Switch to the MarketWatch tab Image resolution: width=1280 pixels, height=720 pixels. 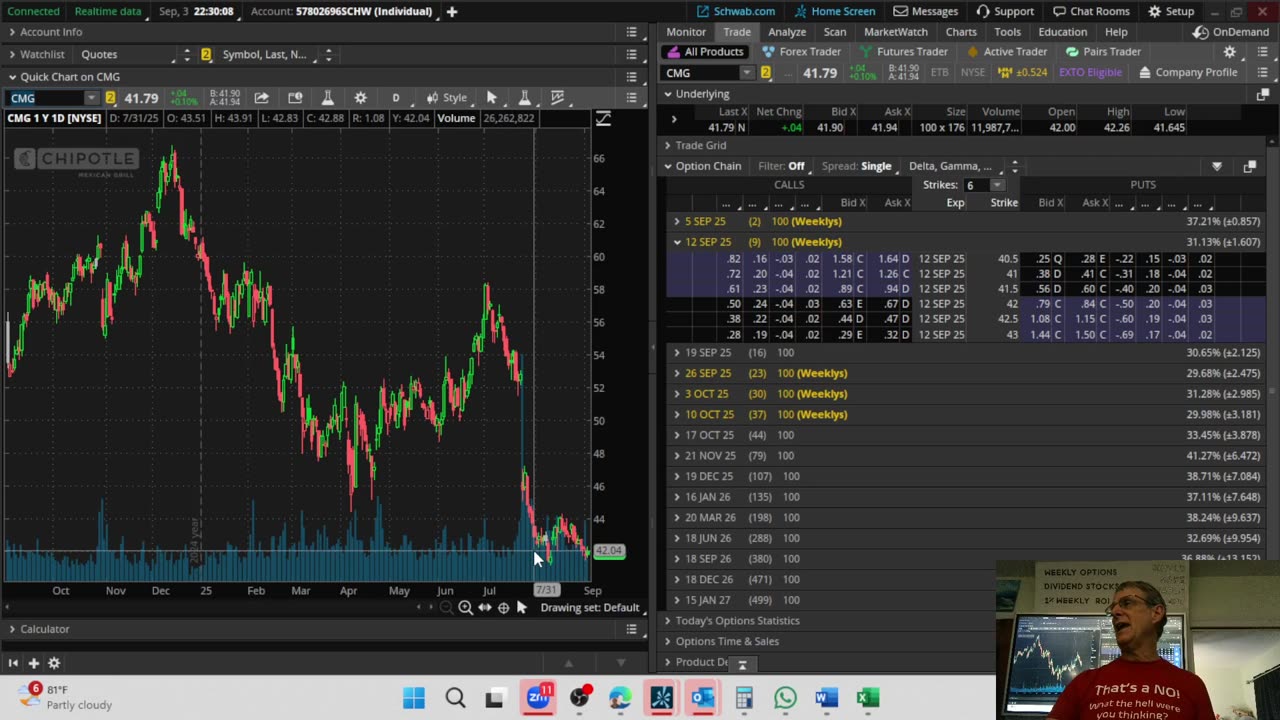[896, 32]
